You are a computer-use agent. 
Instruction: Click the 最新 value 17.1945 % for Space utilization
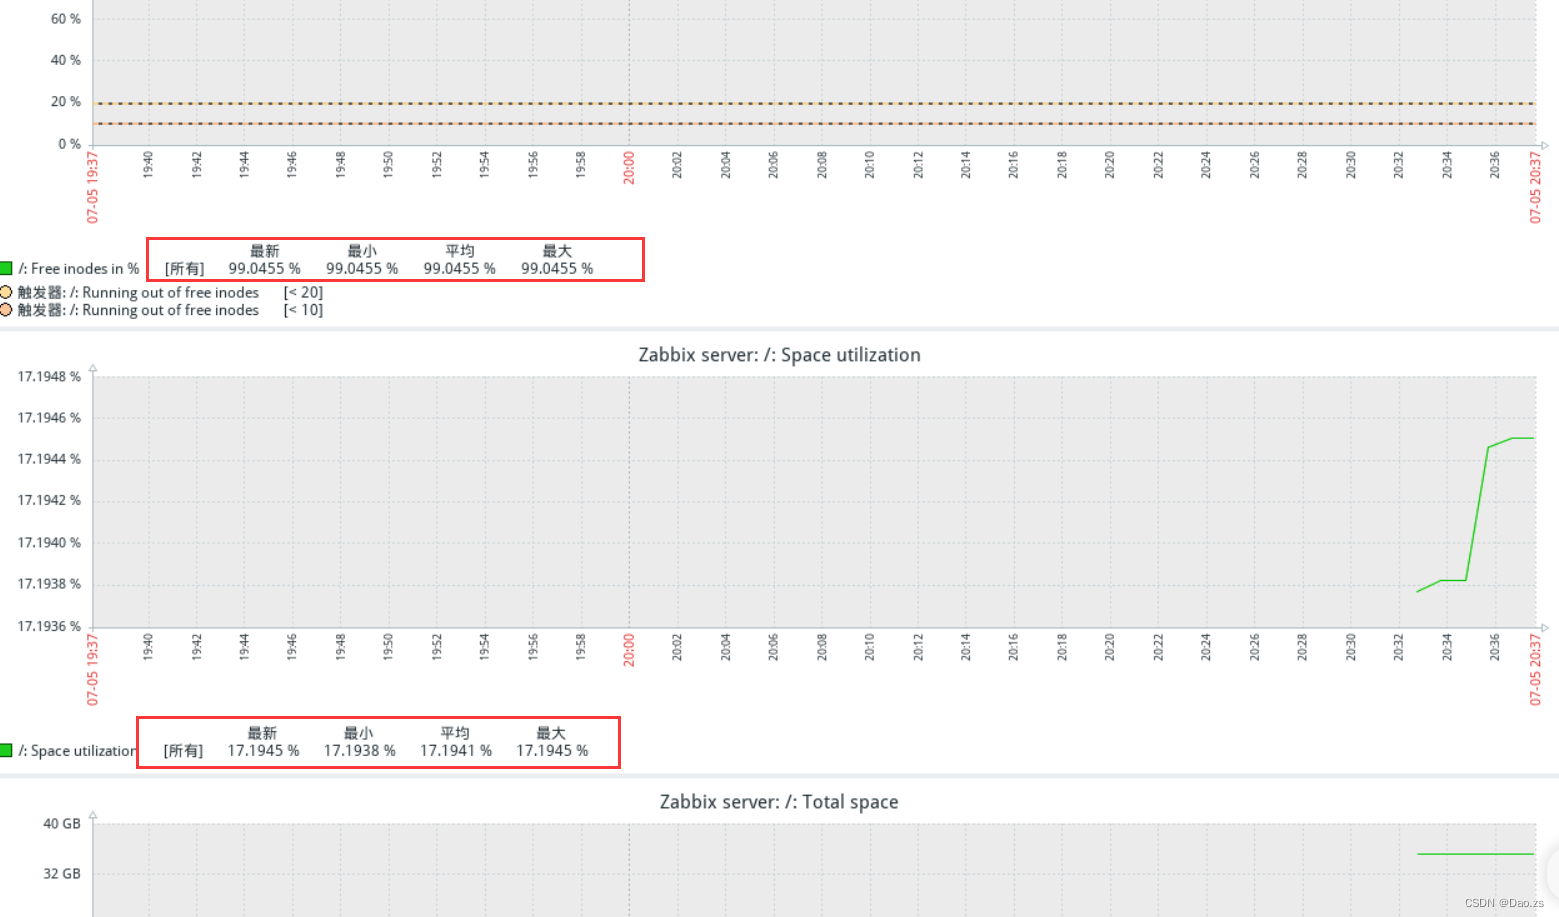[263, 750]
